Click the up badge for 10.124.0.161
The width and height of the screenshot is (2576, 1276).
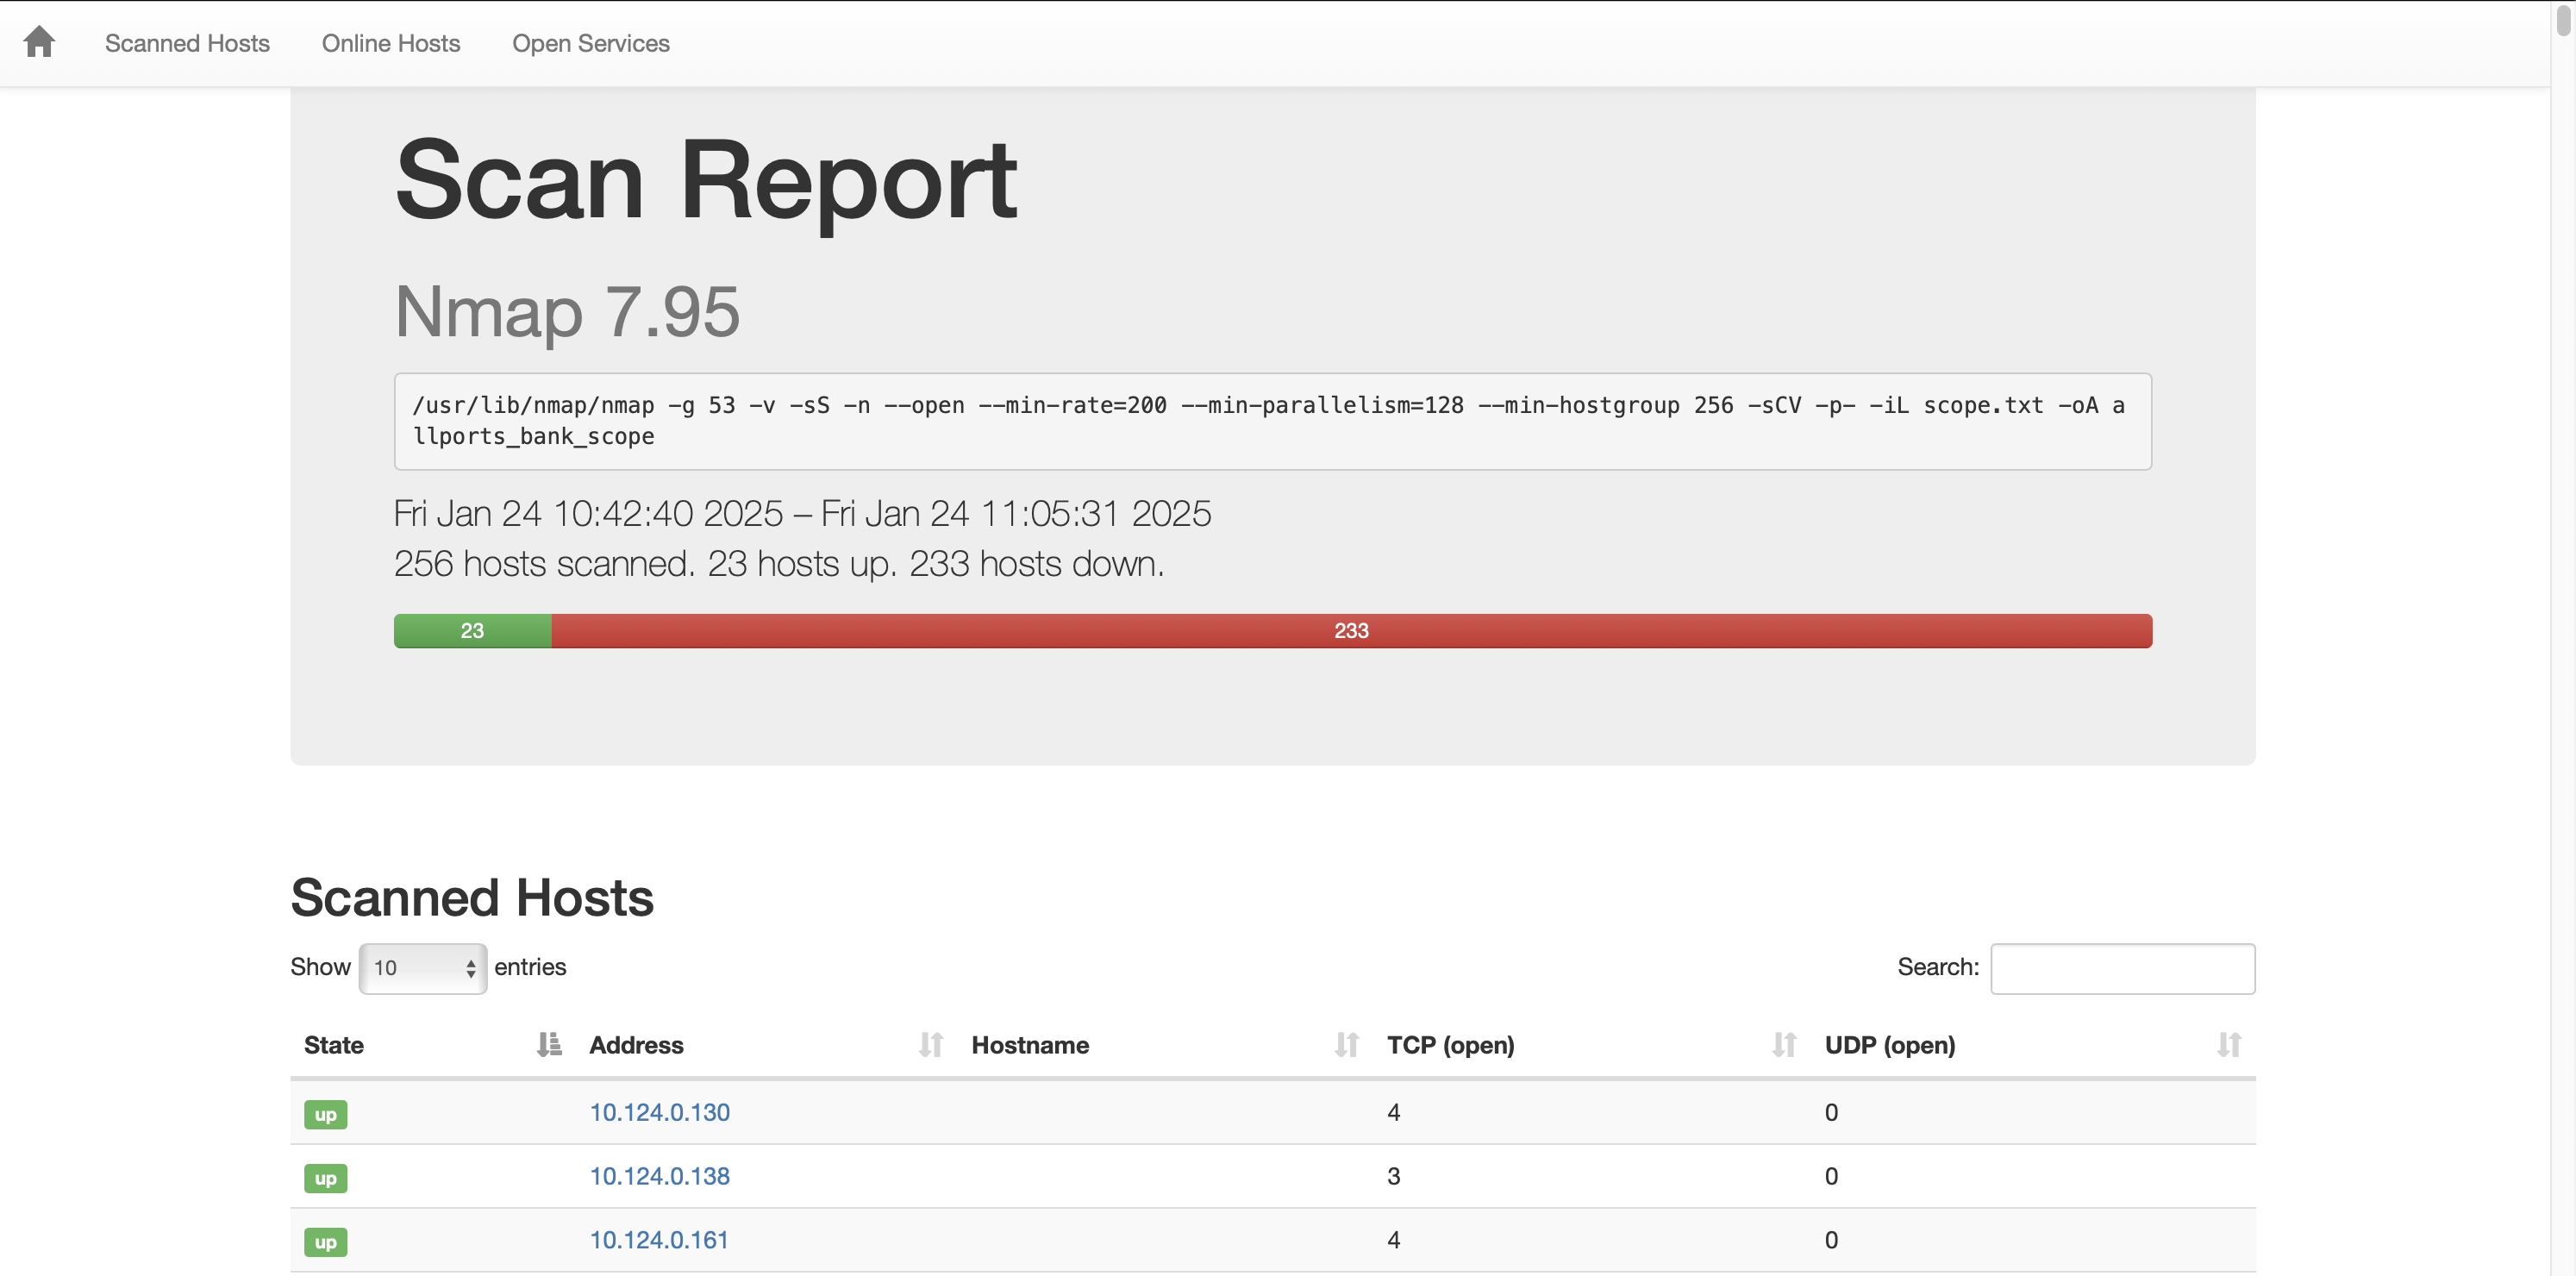pos(326,1242)
